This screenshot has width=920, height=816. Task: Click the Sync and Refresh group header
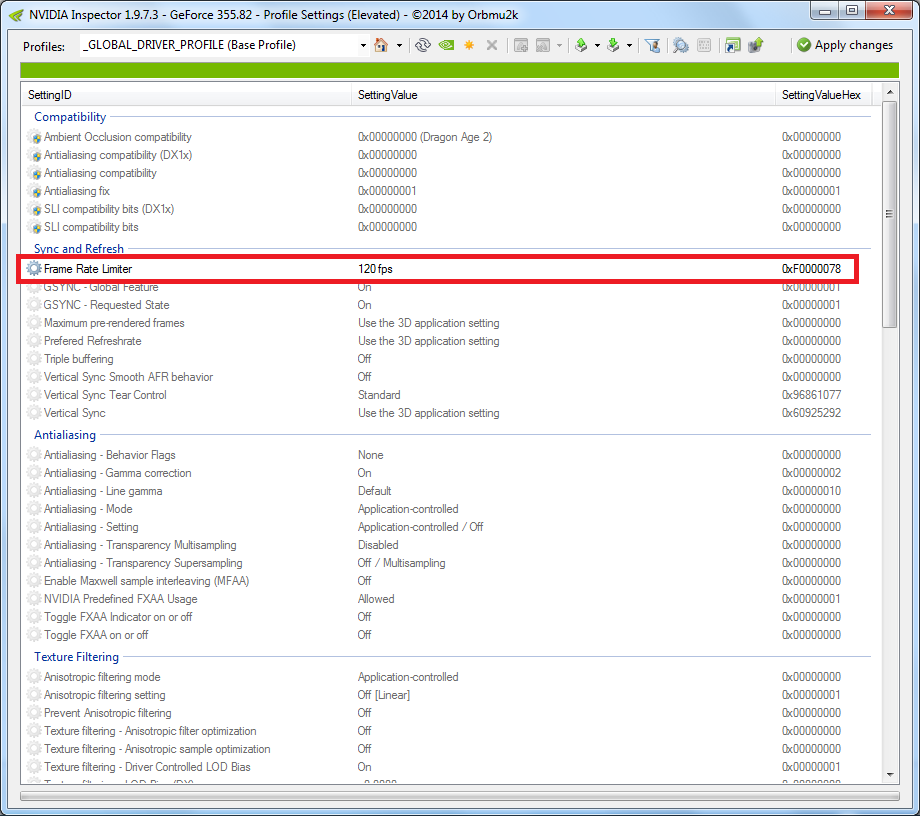pyautogui.click(x=79, y=249)
